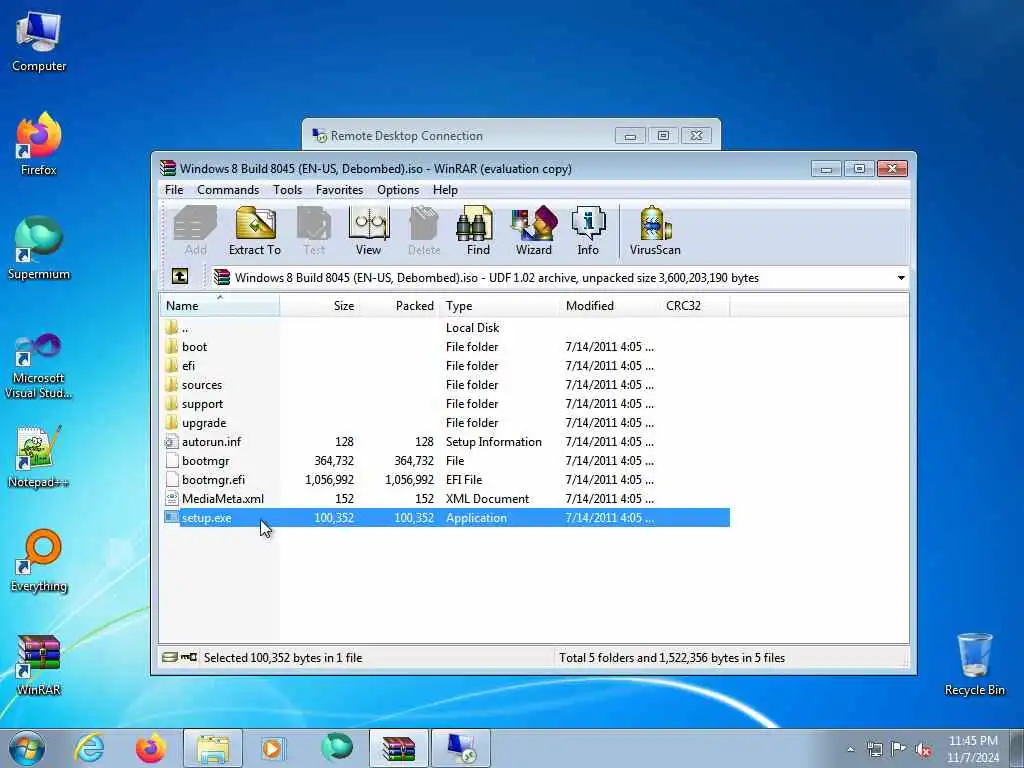Click the greyed Delete toolbar icon

tap(424, 231)
